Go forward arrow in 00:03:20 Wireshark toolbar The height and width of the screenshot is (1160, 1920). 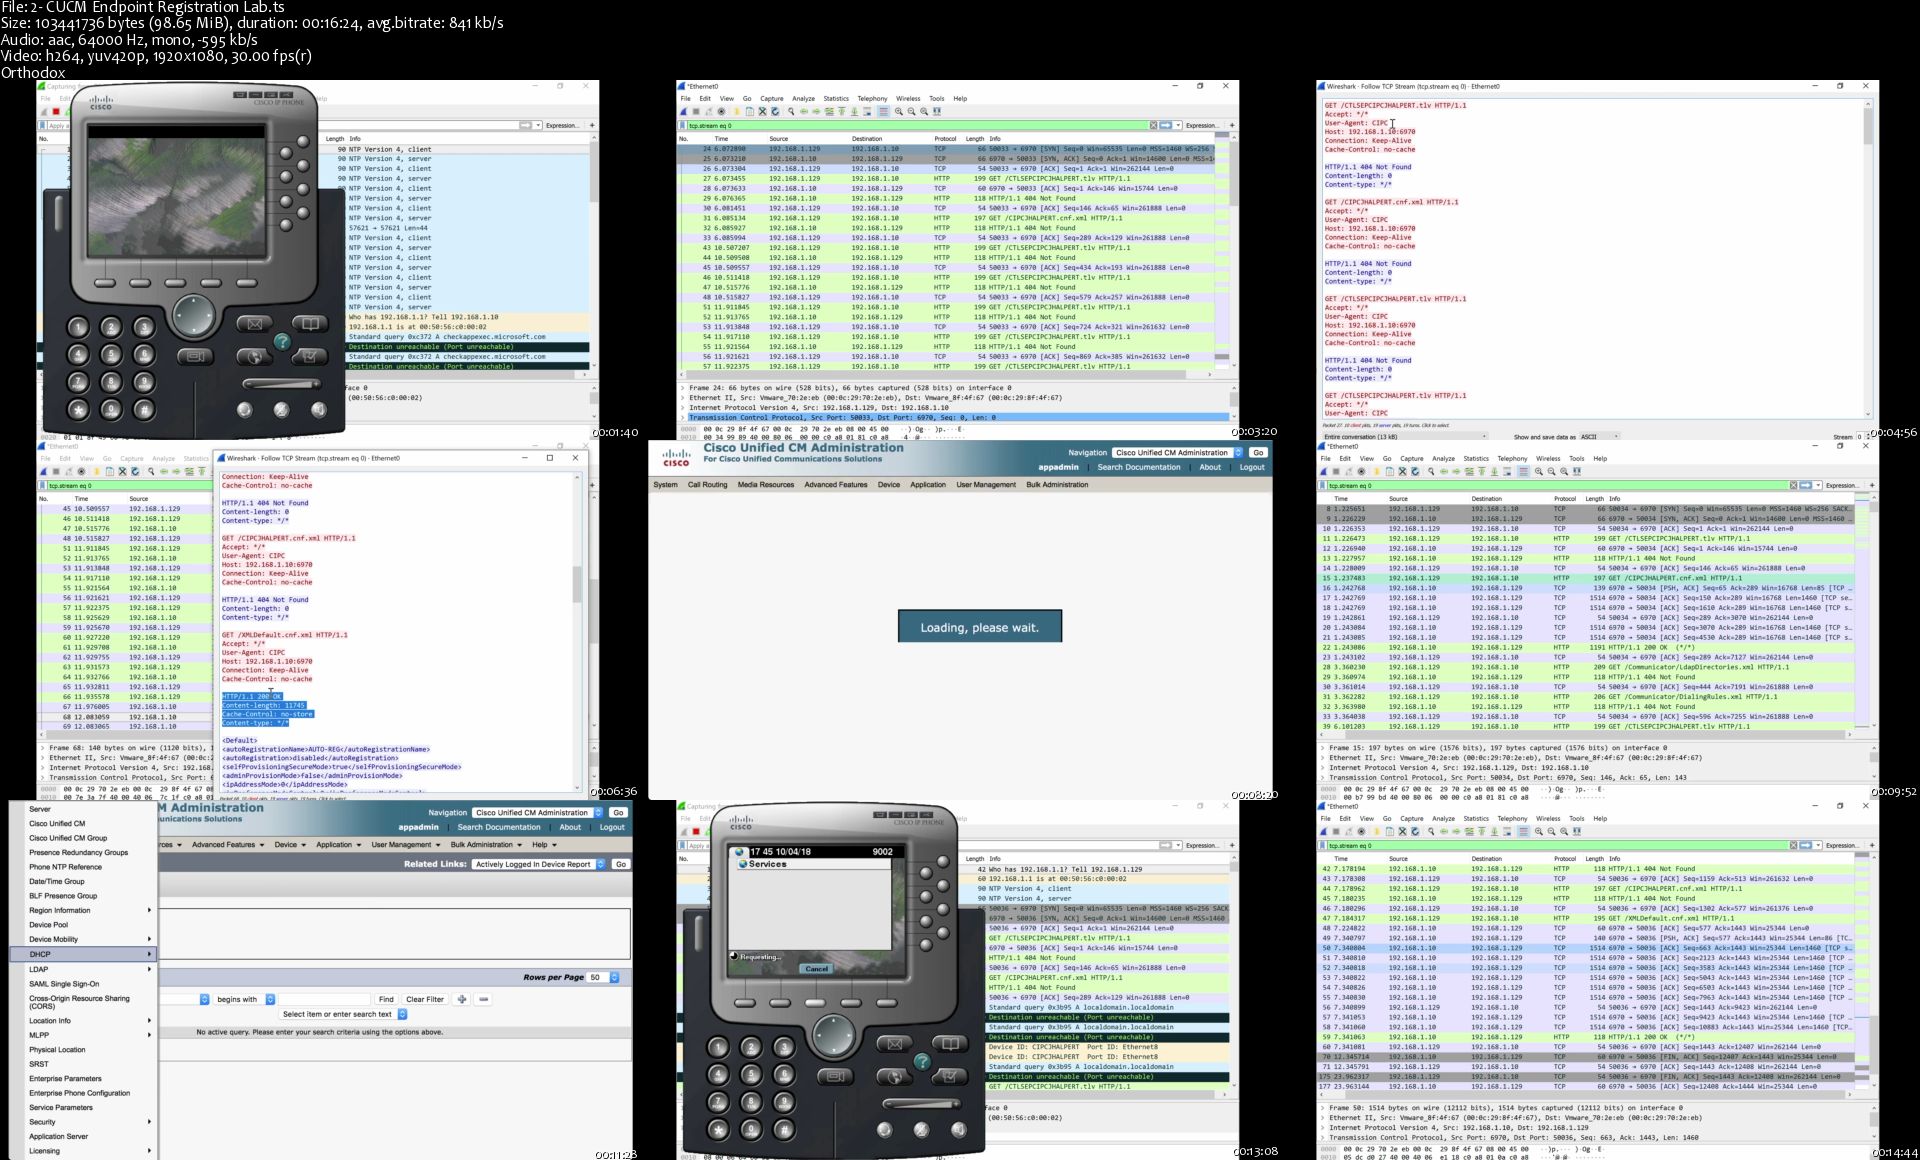coord(816,111)
